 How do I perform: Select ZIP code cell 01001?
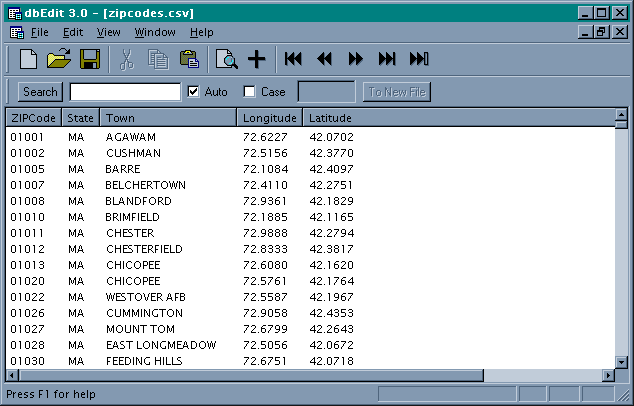point(27,137)
